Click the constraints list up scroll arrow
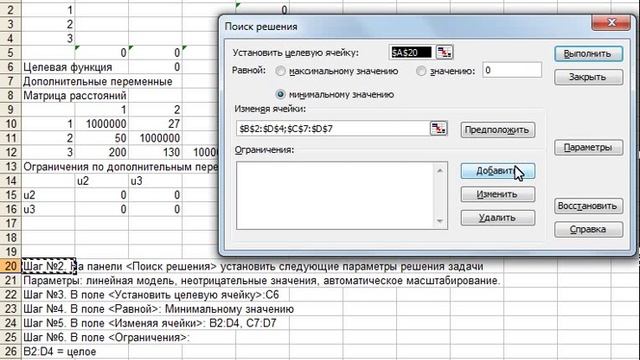Image resolution: width=640 pixels, height=360 pixels. point(440,170)
